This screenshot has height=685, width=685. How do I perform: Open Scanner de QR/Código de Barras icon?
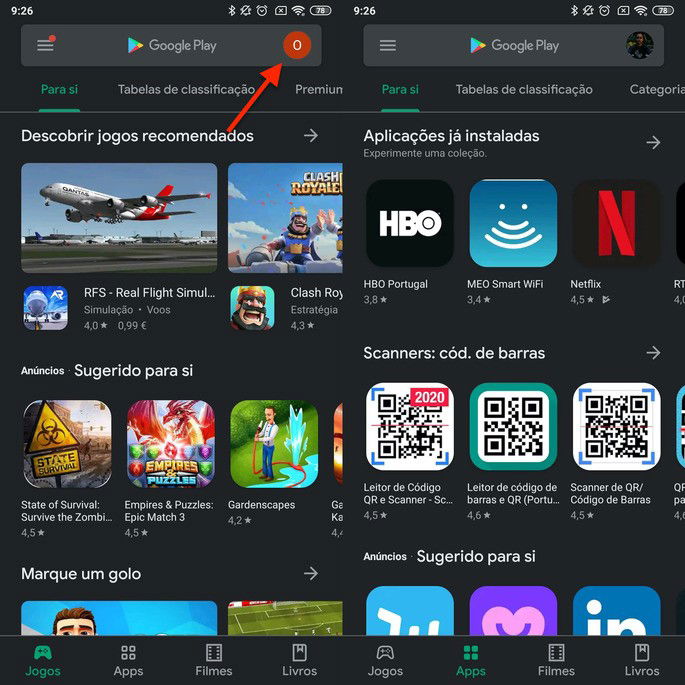point(616,426)
